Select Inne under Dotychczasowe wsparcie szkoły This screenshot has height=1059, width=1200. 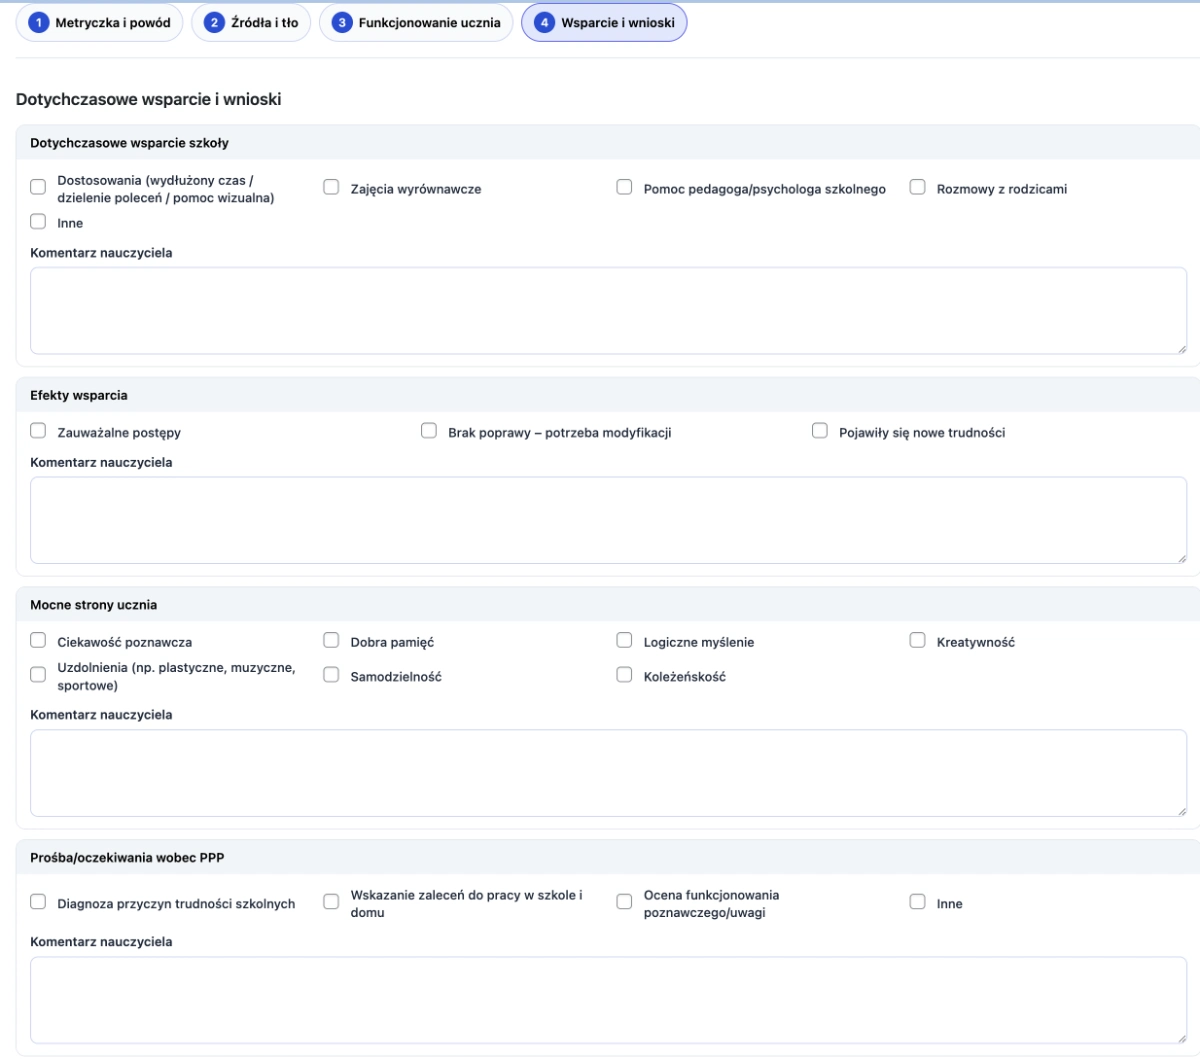pos(38,222)
